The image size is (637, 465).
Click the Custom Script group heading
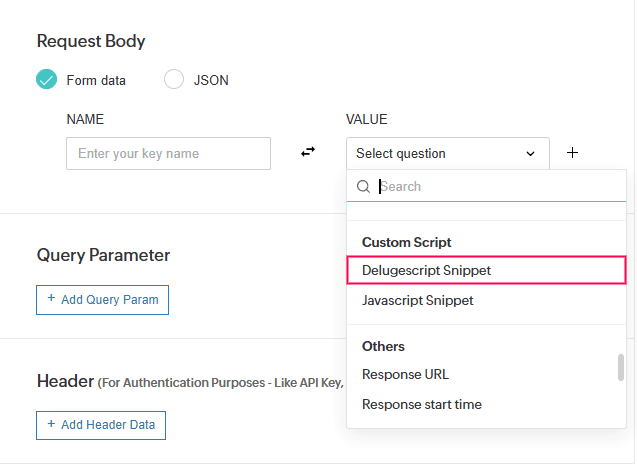click(406, 243)
